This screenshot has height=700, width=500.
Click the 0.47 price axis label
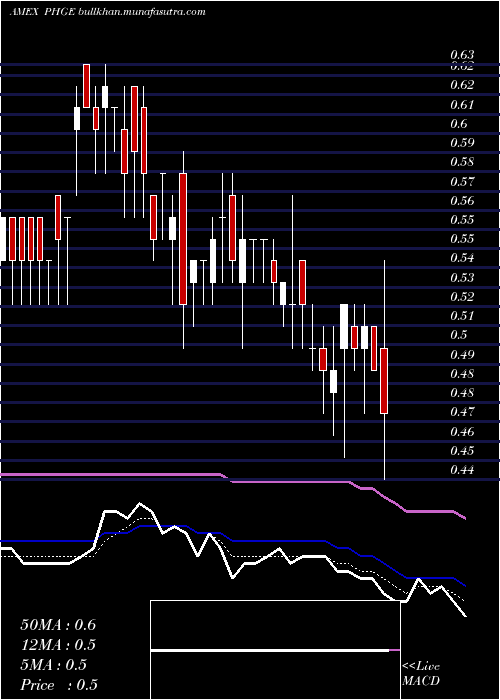click(x=462, y=412)
